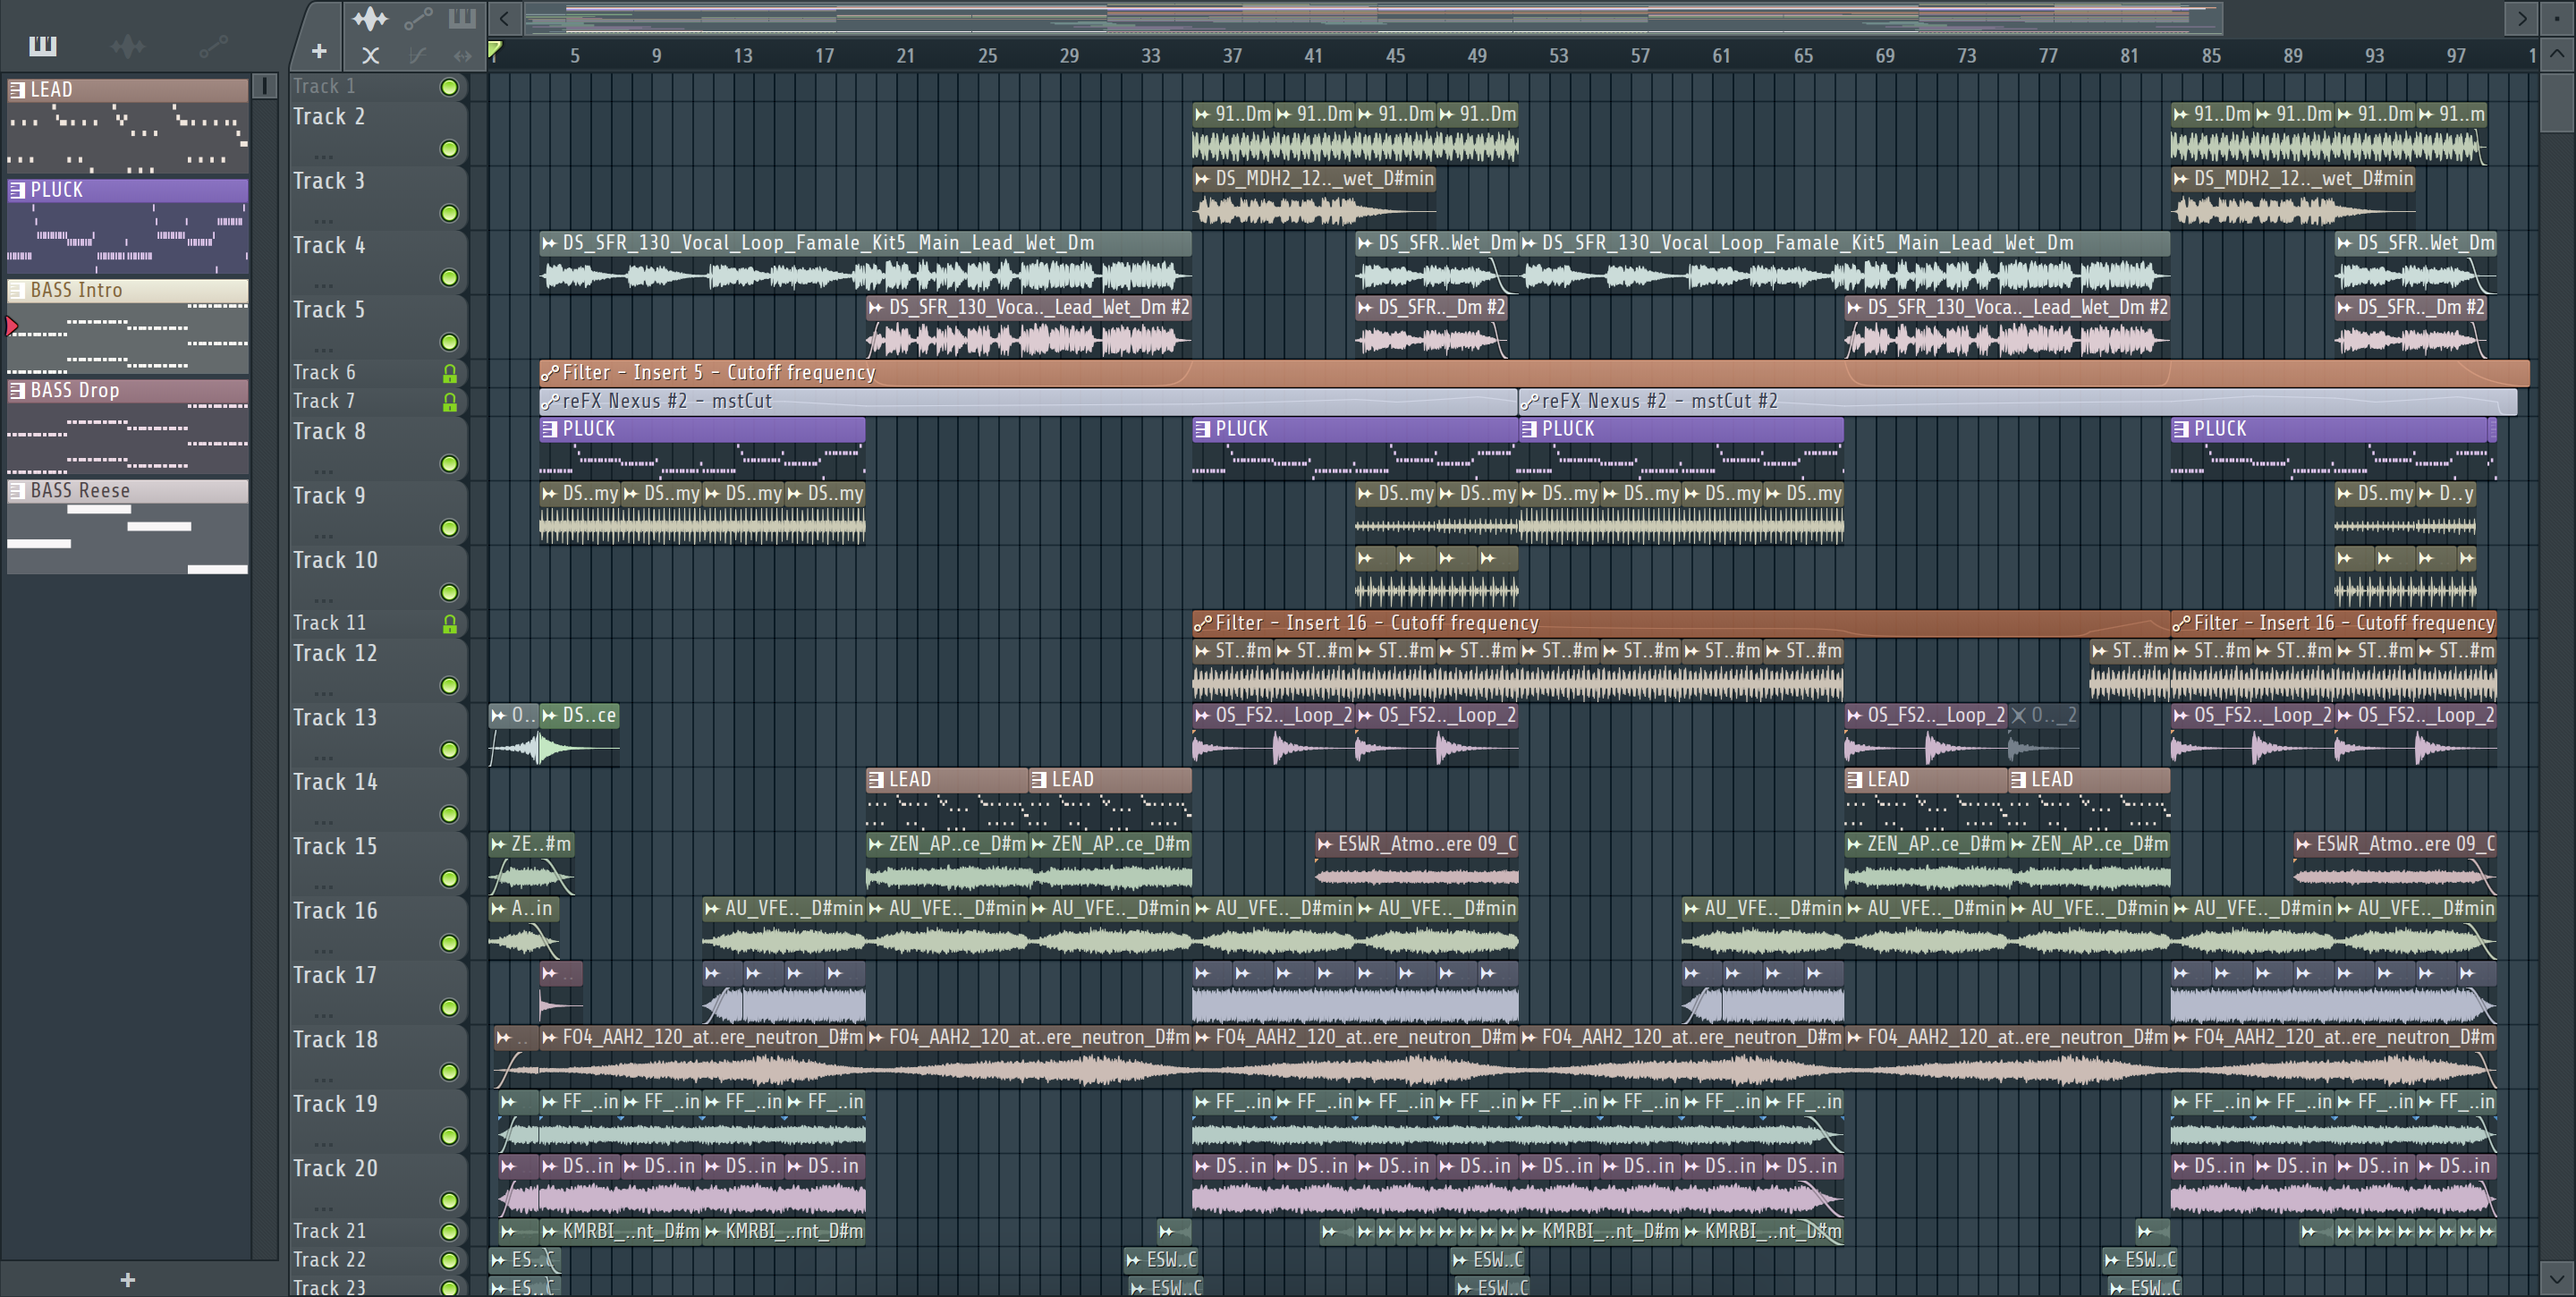Open menu icon of BASS Reese pattern in picker

(17, 491)
